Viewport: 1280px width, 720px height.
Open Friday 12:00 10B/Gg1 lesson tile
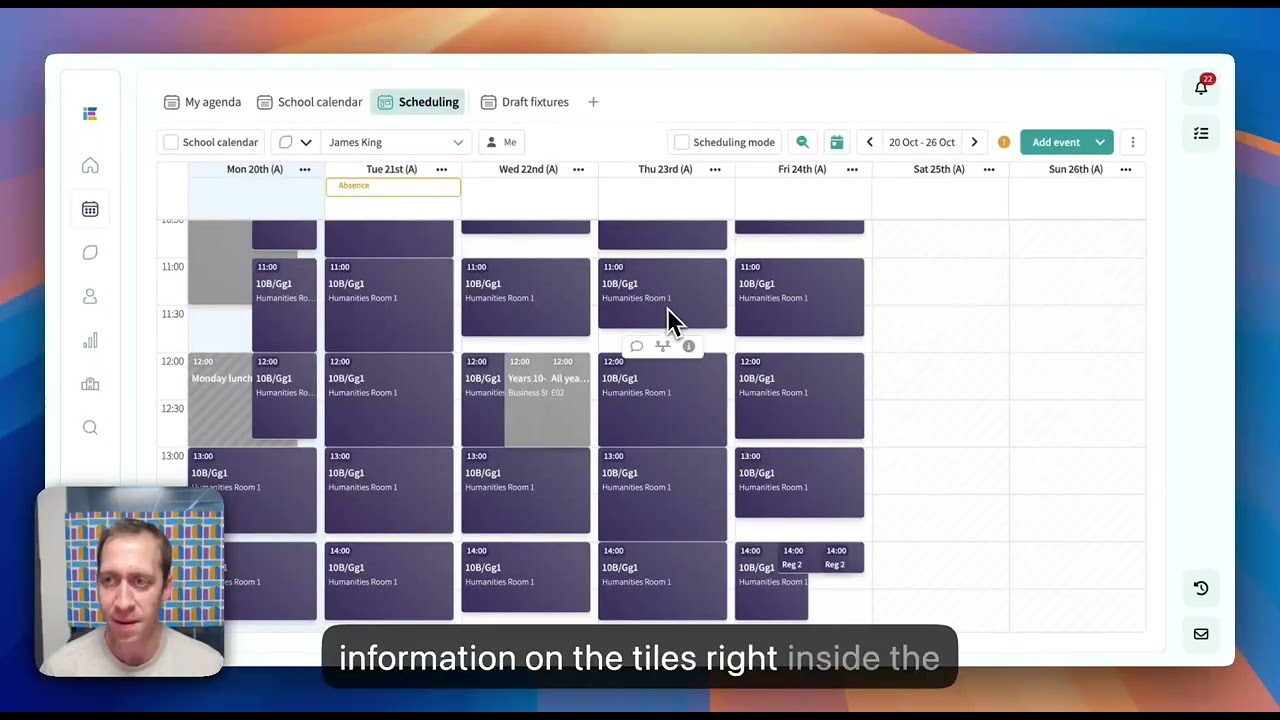coord(799,396)
